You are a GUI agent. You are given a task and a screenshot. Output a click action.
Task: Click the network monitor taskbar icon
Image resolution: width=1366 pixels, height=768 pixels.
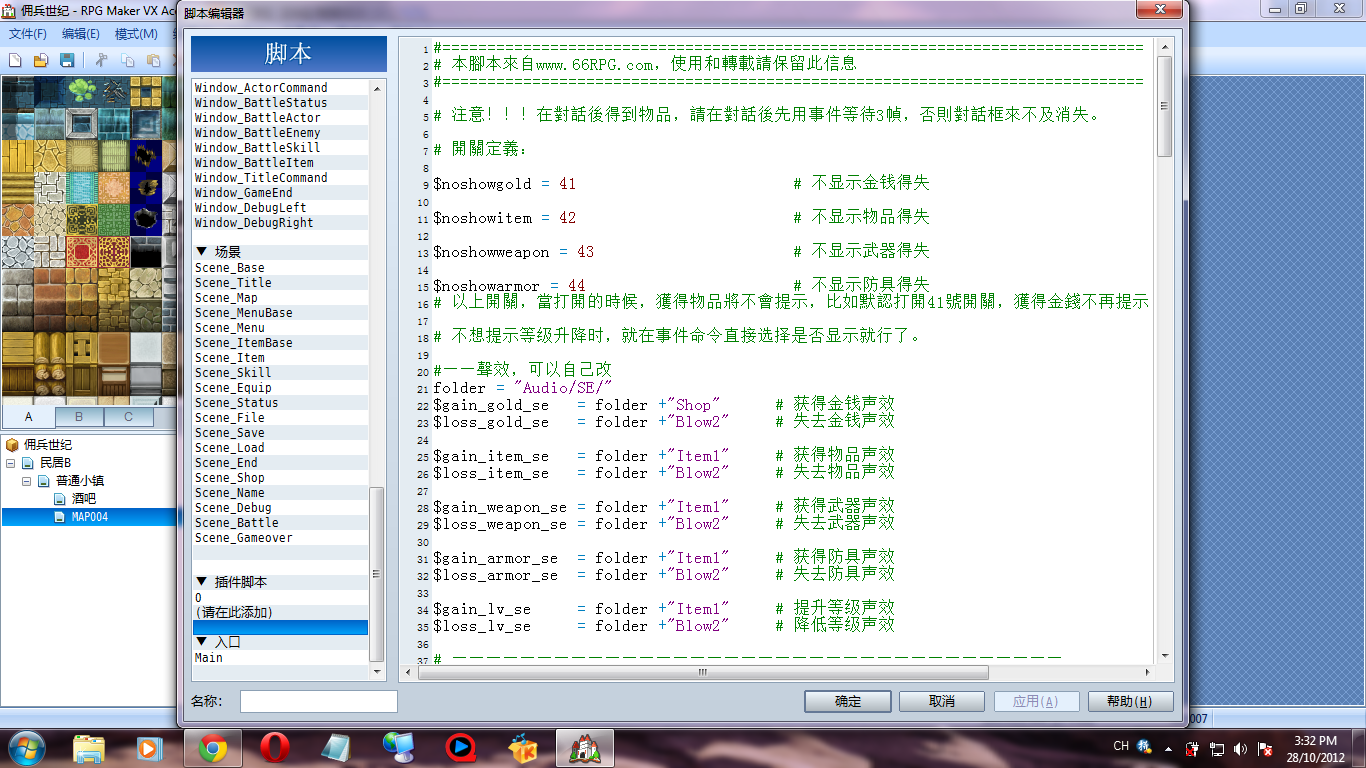tap(398, 748)
